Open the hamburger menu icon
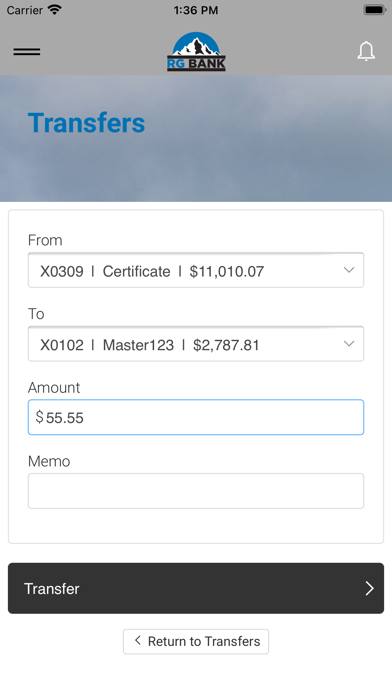 [x=27, y=51]
